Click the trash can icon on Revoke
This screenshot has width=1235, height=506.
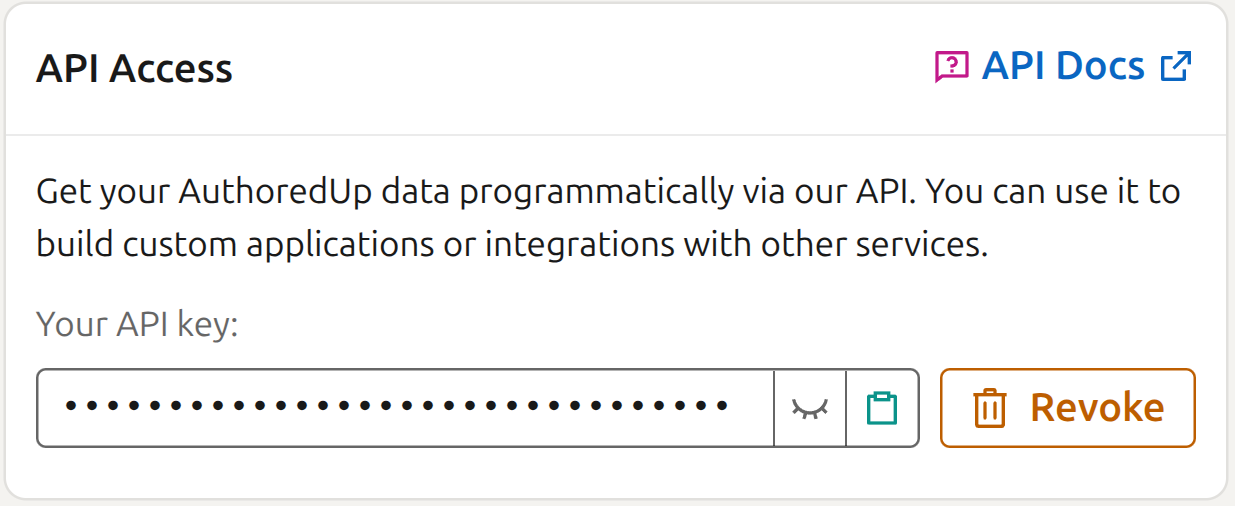(x=989, y=408)
